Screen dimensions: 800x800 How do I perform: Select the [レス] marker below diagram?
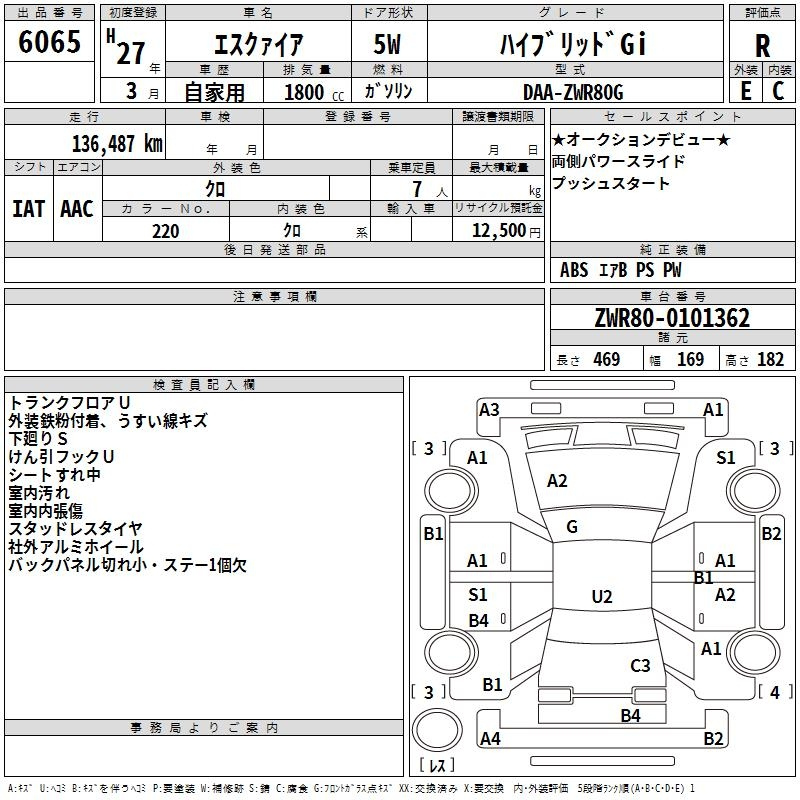[436, 766]
